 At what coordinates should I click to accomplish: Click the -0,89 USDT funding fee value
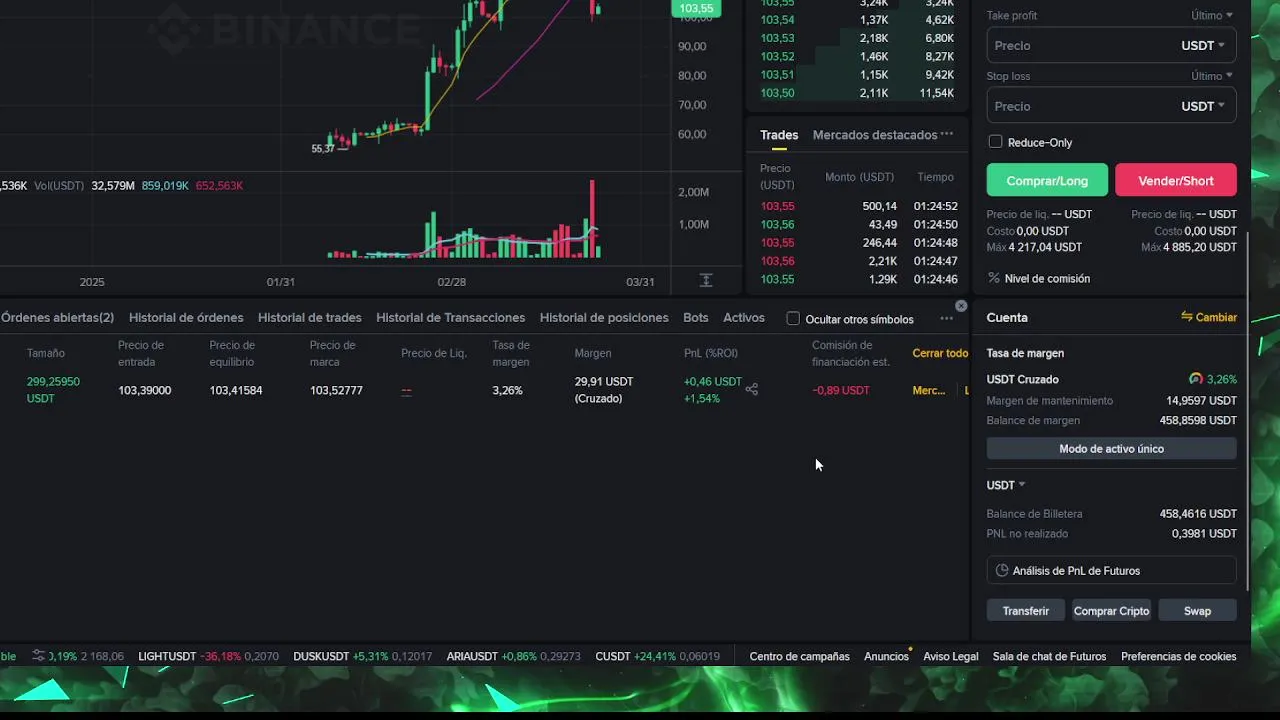pyautogui.click(x=841, y=390)
